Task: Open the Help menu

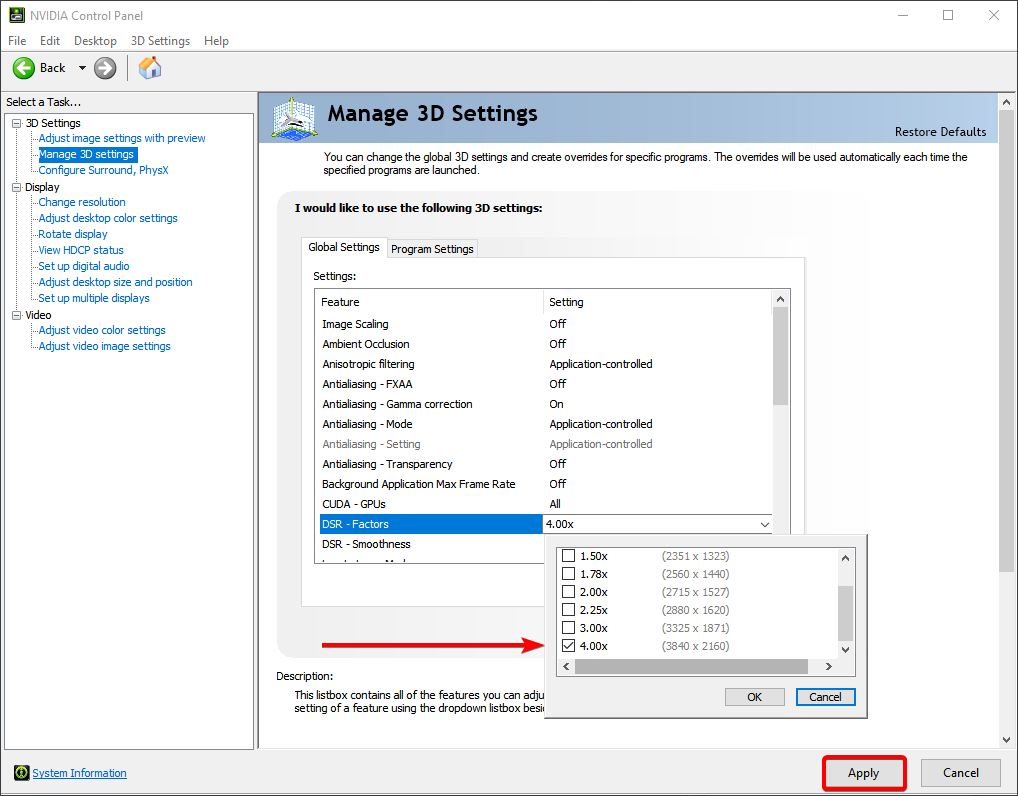Action: point(216,41)
